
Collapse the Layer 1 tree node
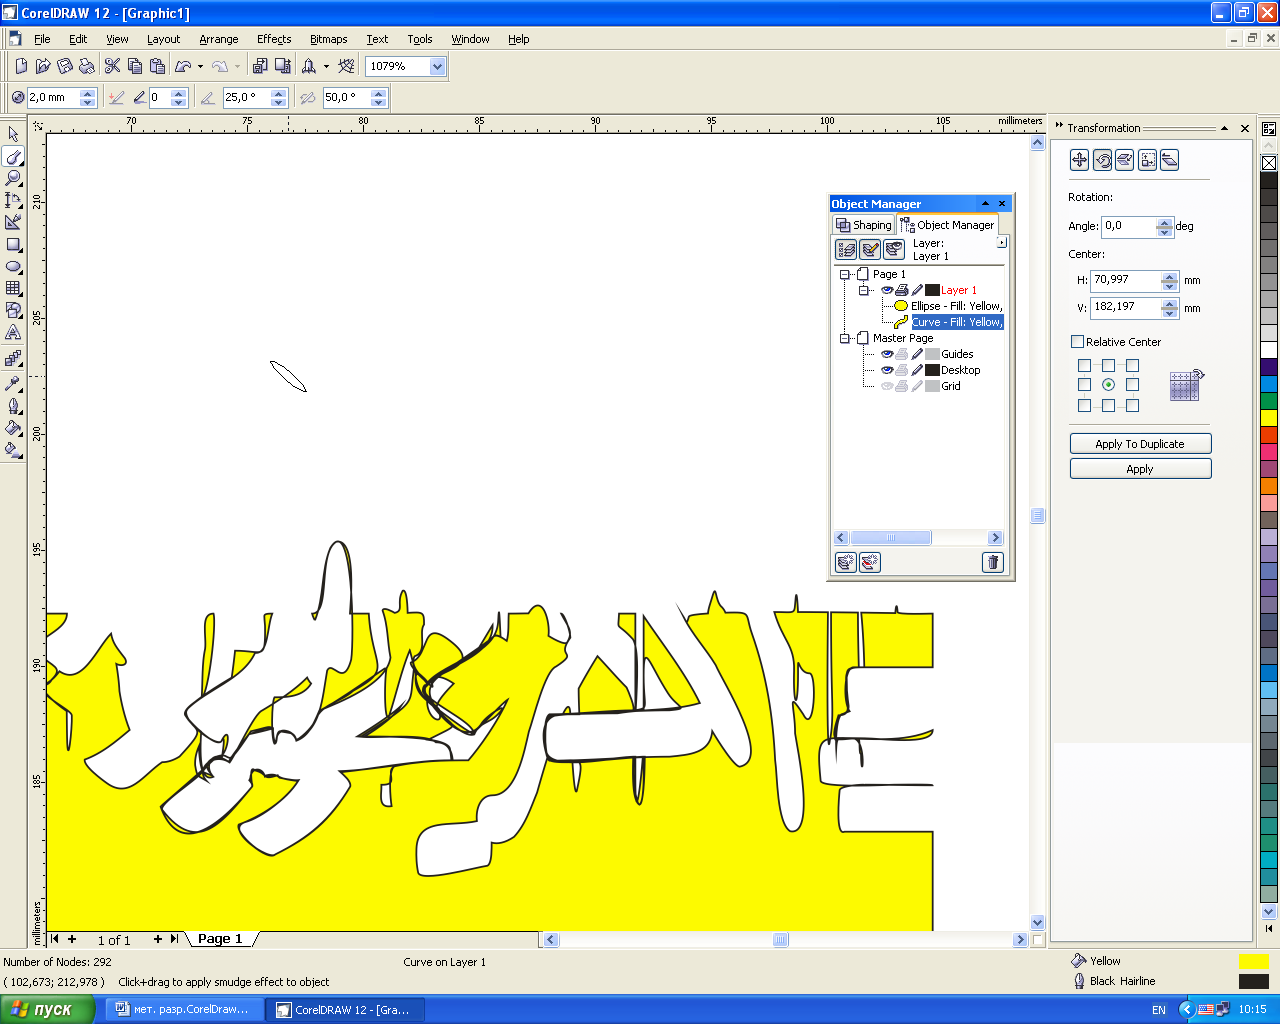865,290
